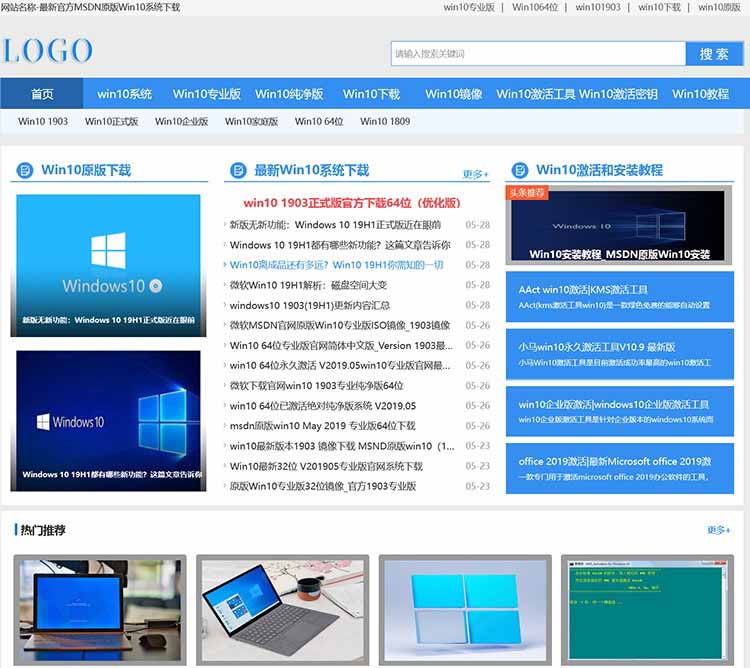The width and height of the screenshot is (750, 668).
Task: Click the icon beside Win10原版下载 heading
Action: click(24, 170)
